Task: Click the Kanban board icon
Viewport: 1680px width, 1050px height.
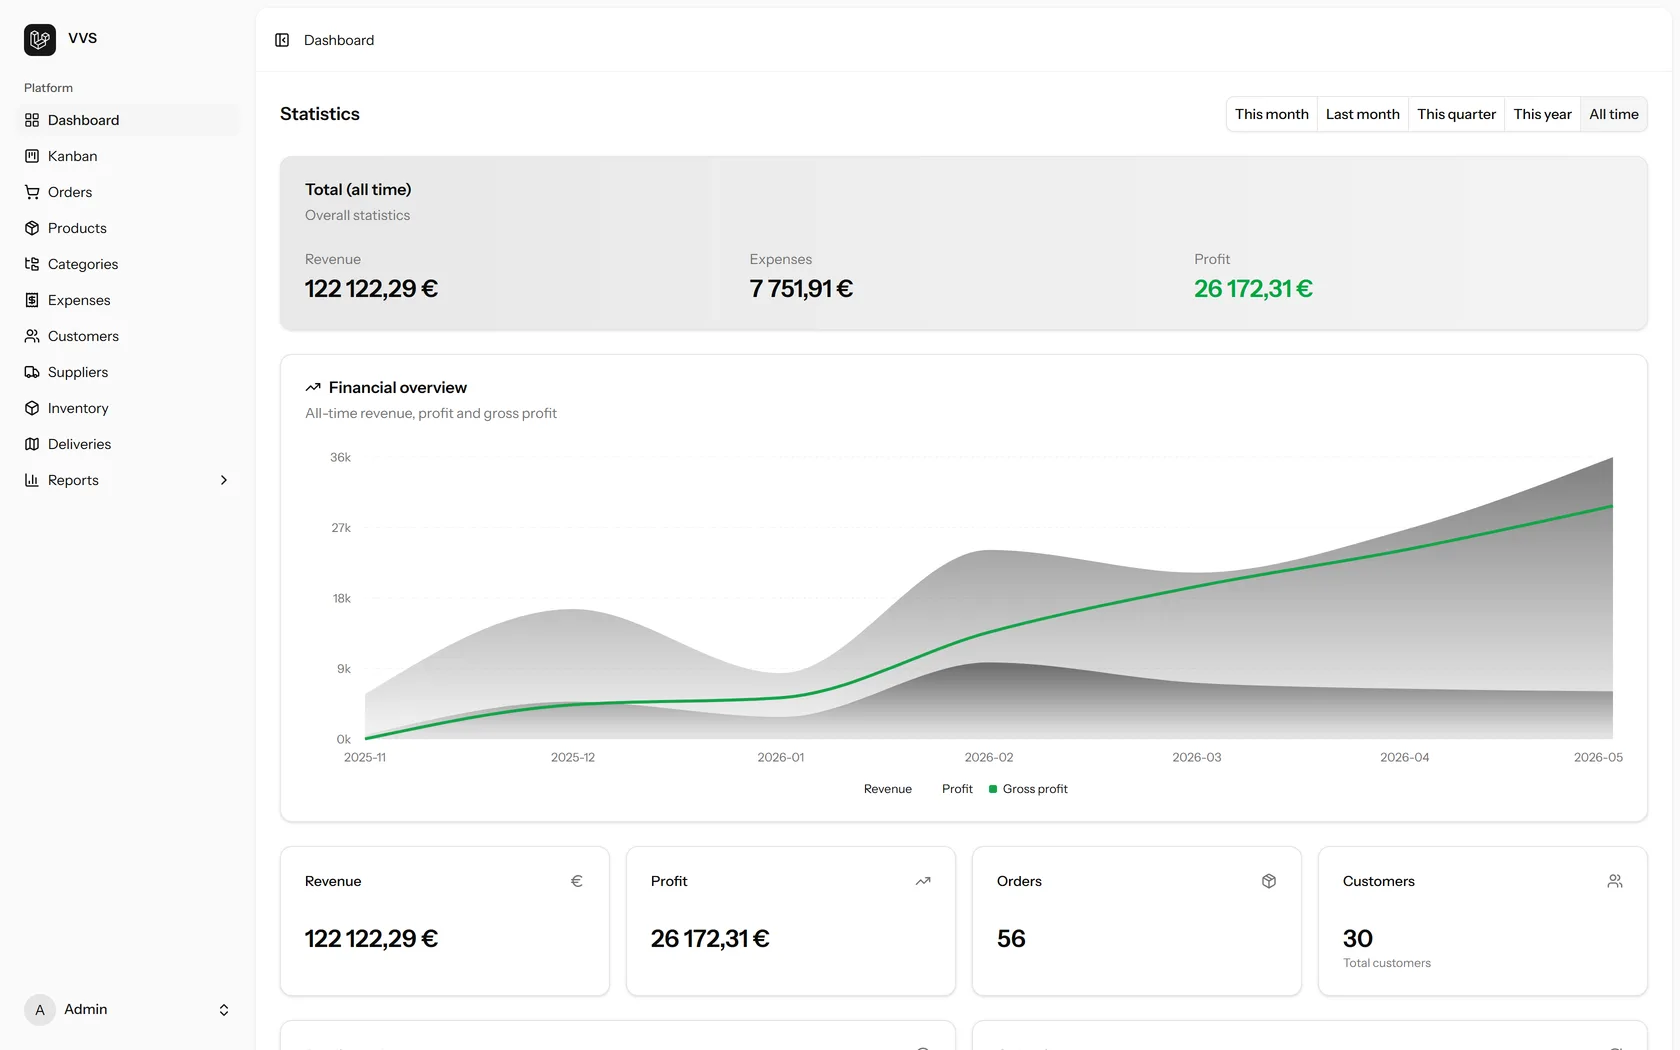Action: (32, 156)
